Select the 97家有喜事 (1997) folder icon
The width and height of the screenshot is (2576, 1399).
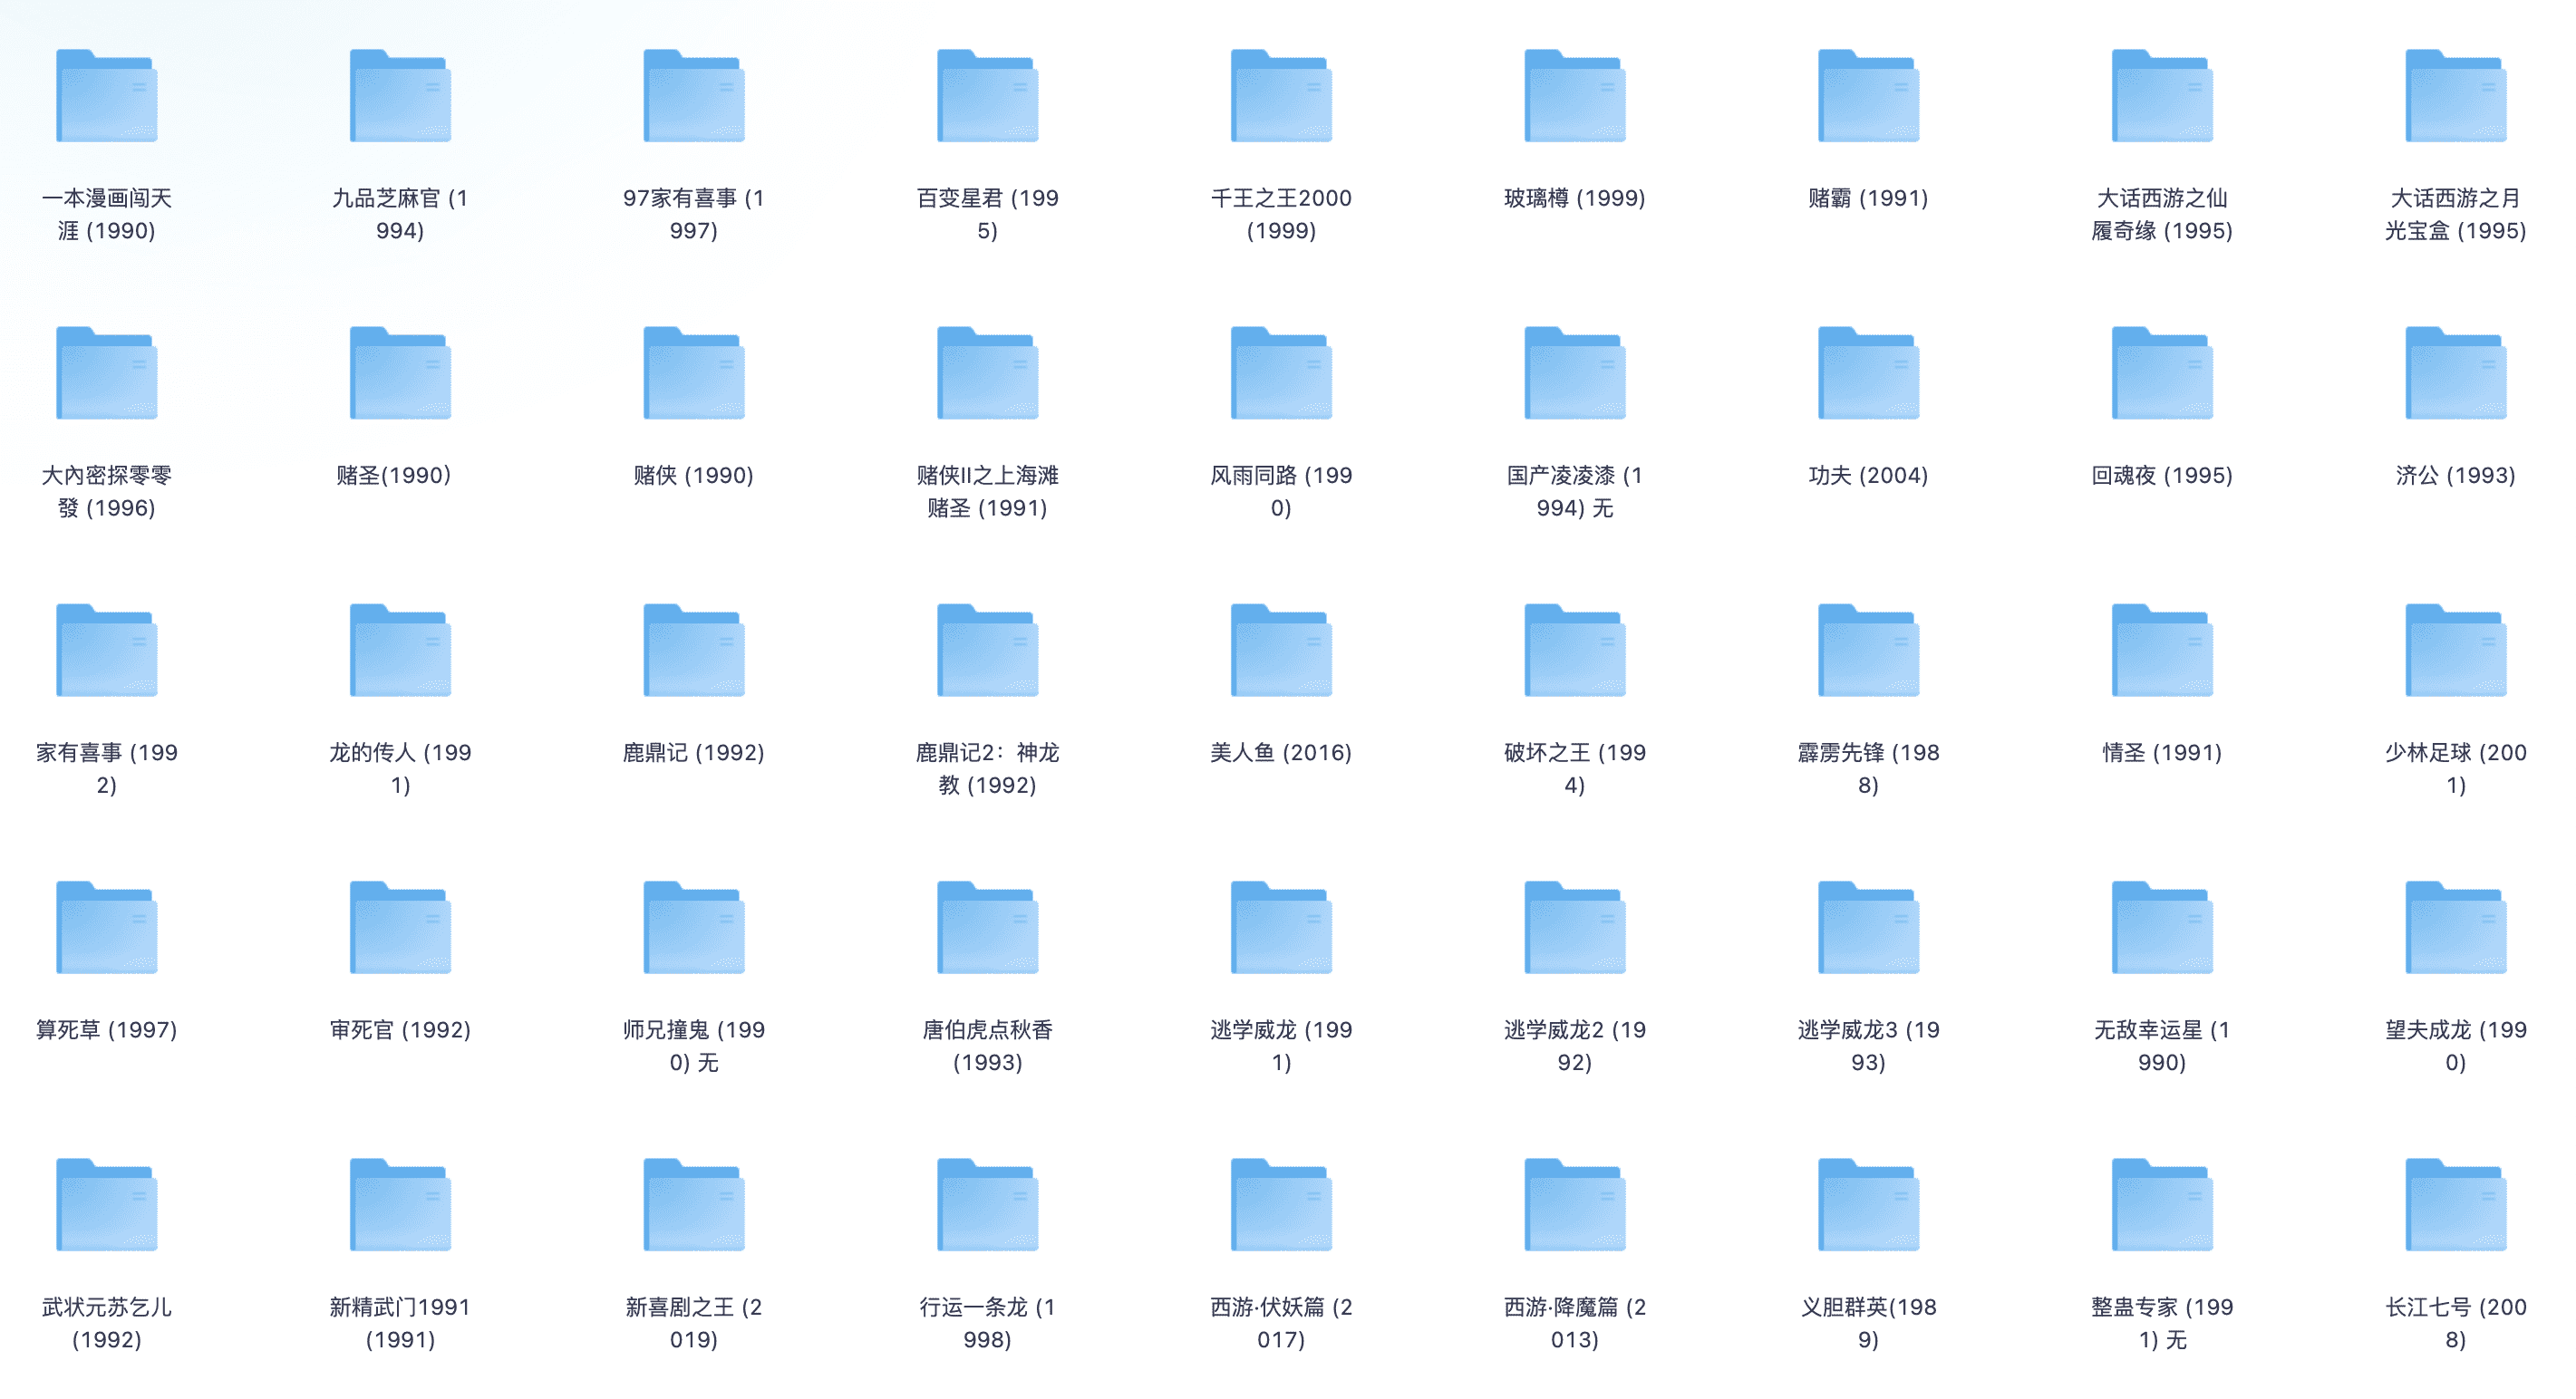(694, 96)
